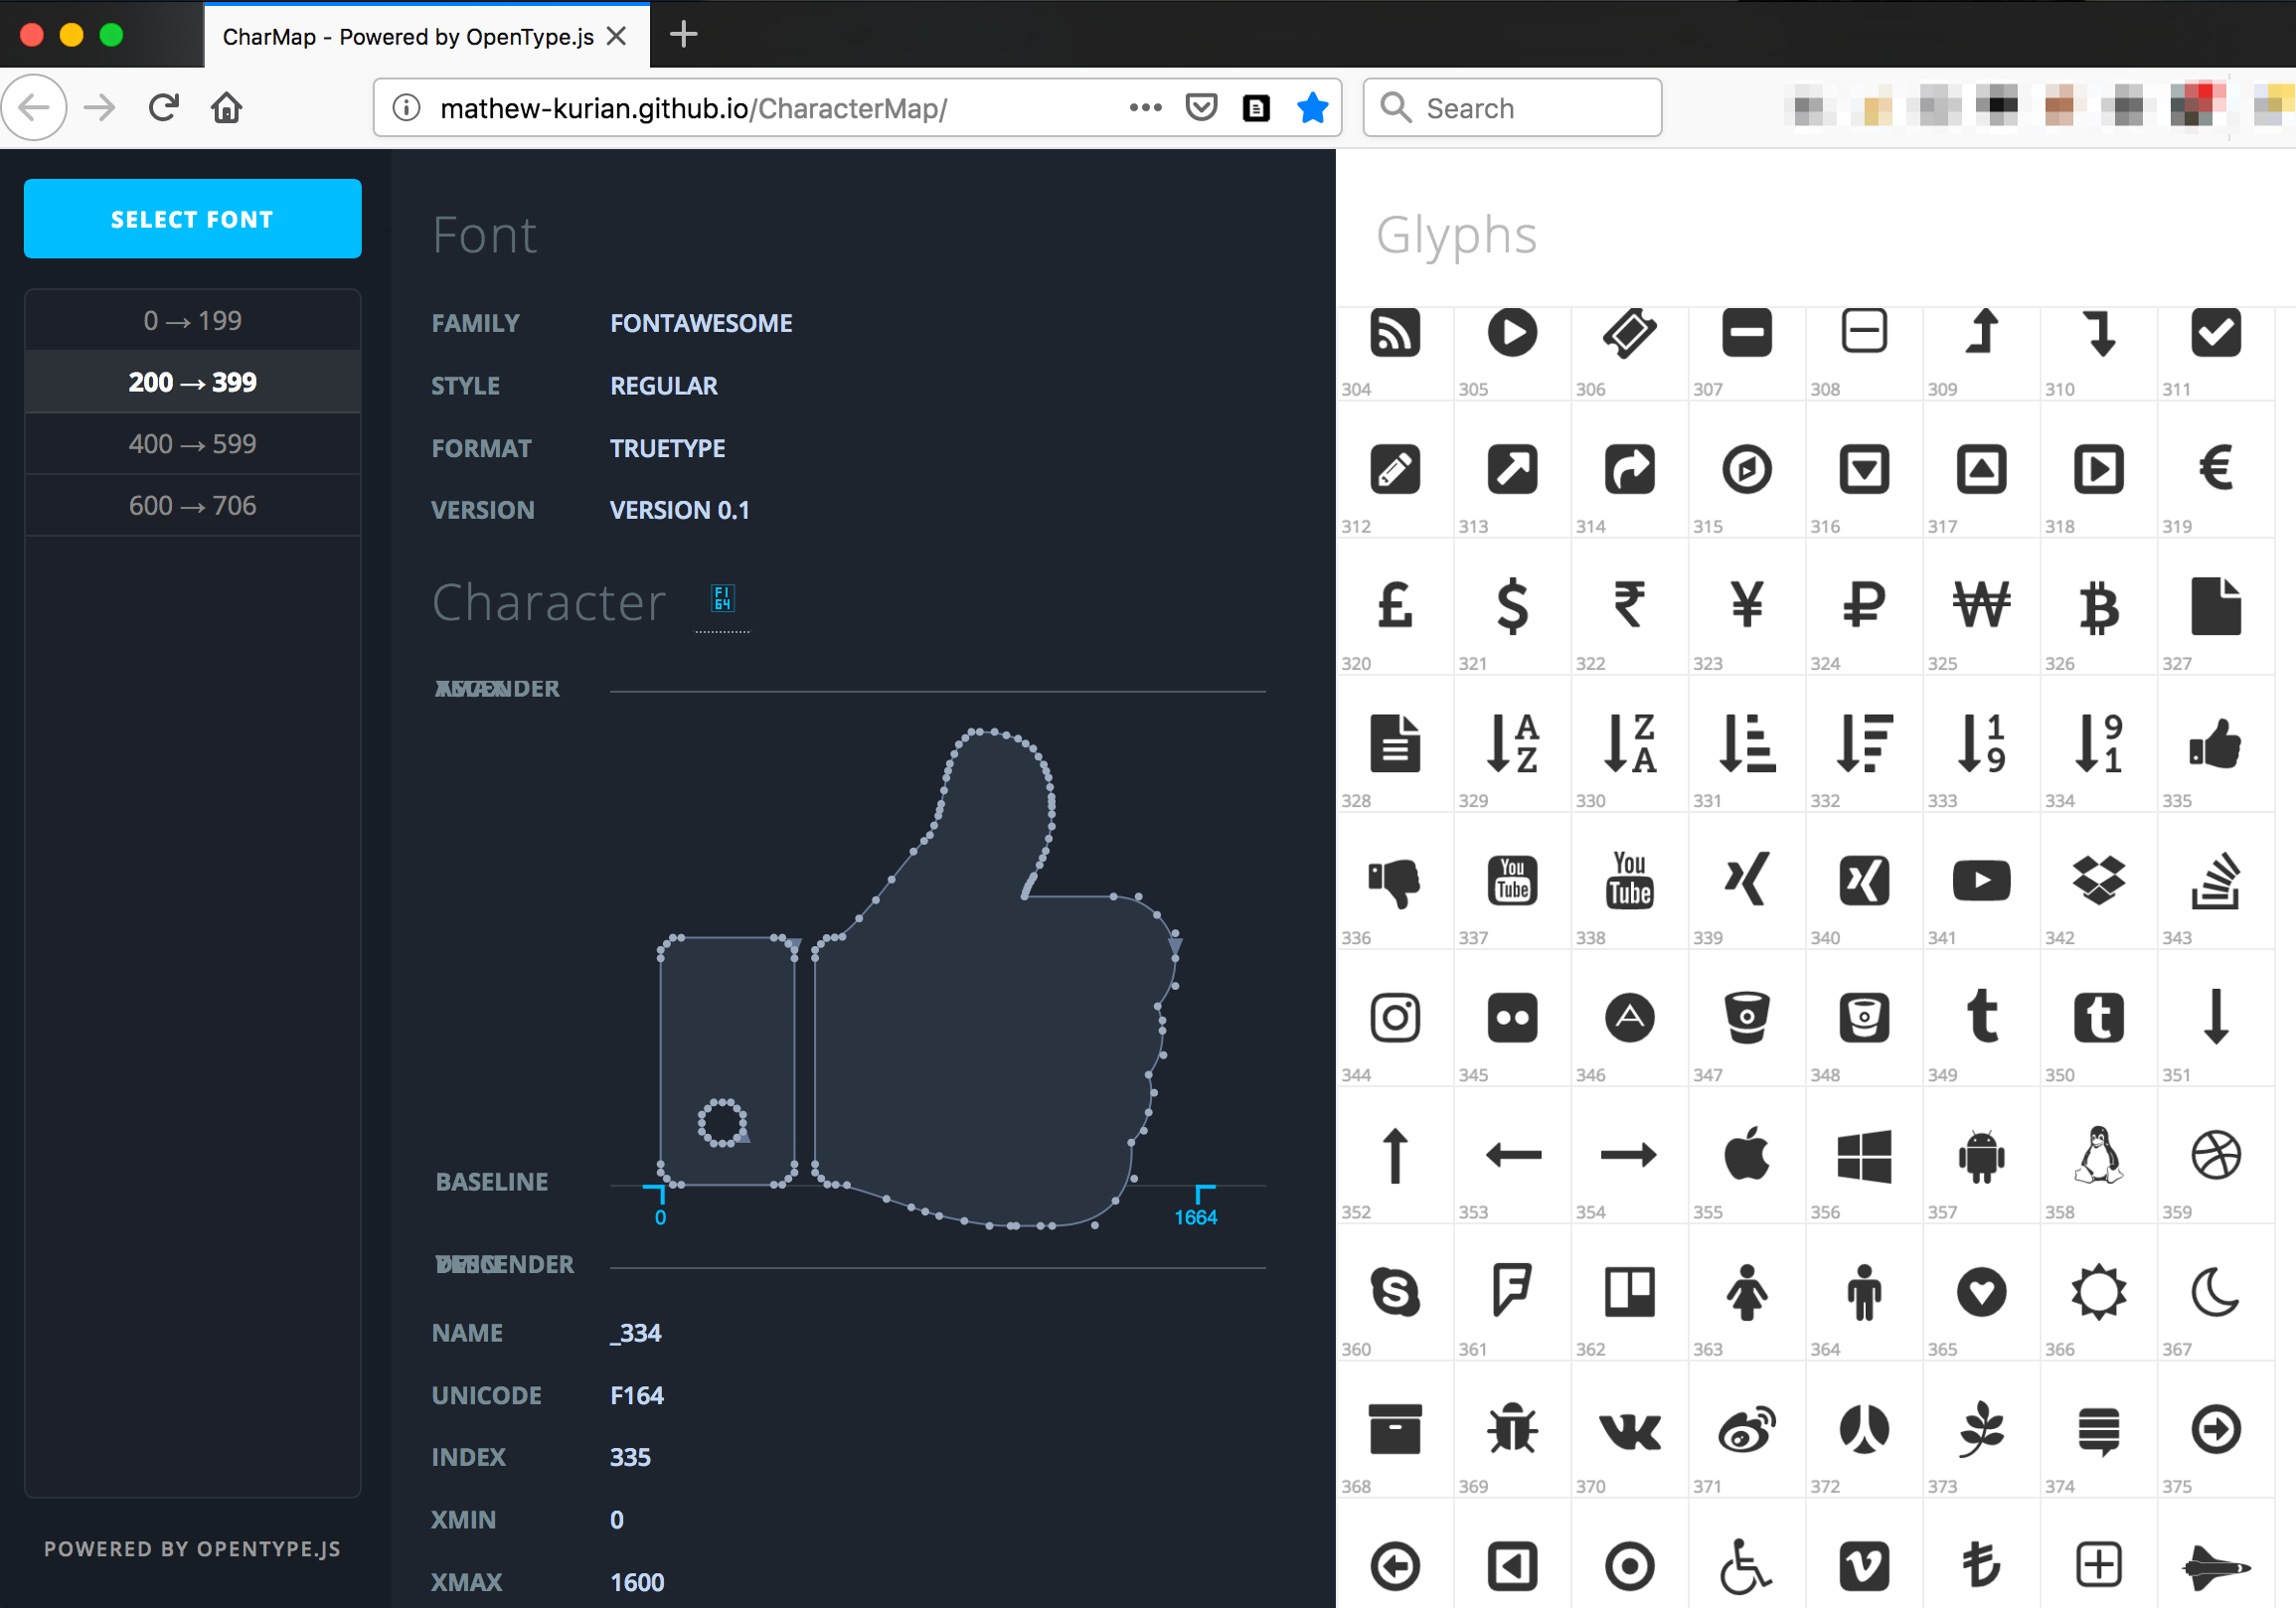Click the bug glyph numbered 369

click(1512, 1429)
